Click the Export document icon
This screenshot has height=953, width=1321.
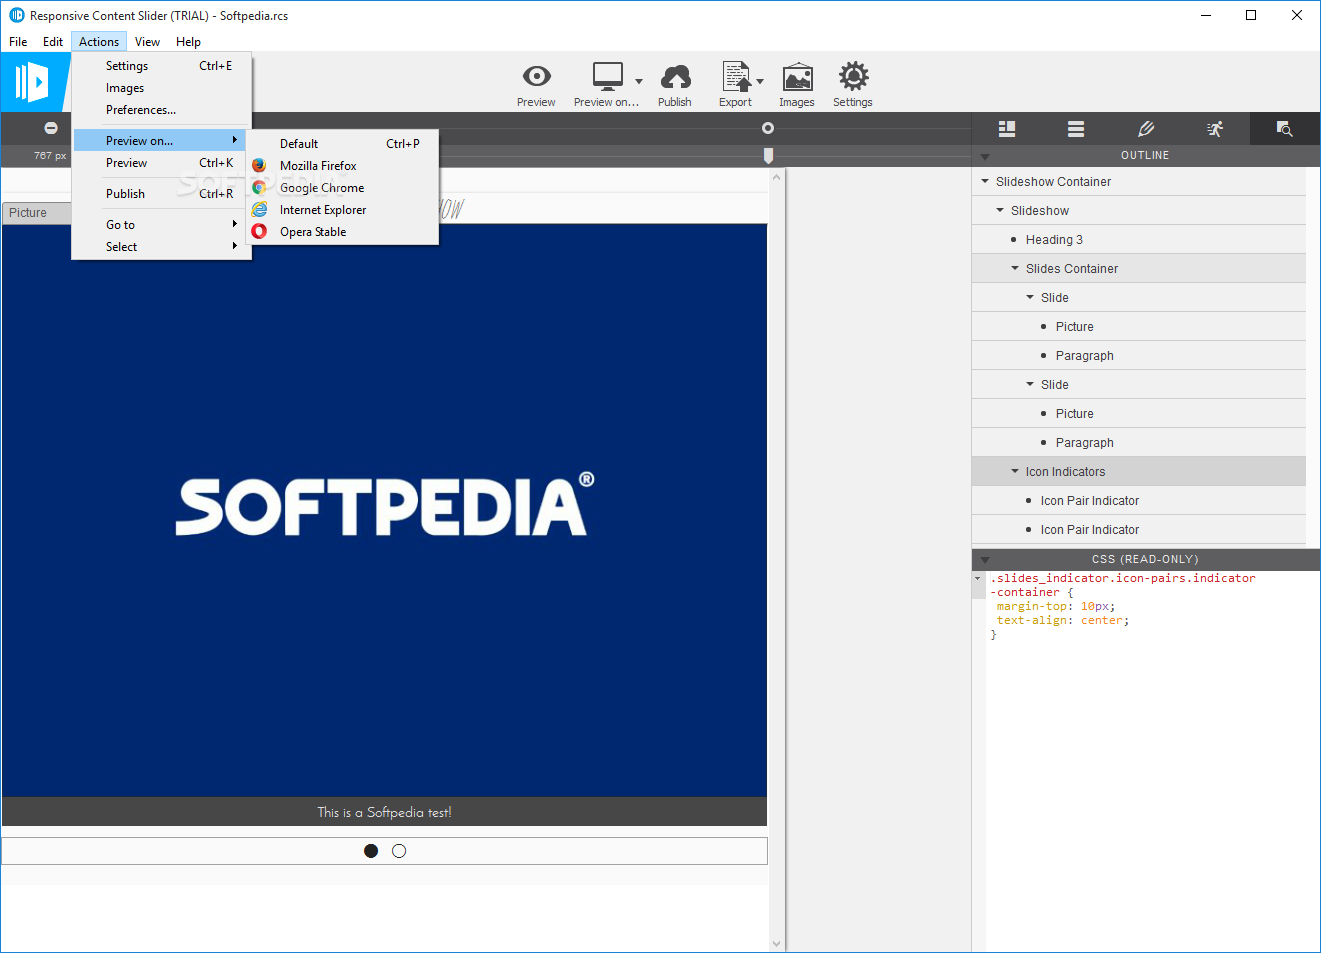tap(736, 76)
